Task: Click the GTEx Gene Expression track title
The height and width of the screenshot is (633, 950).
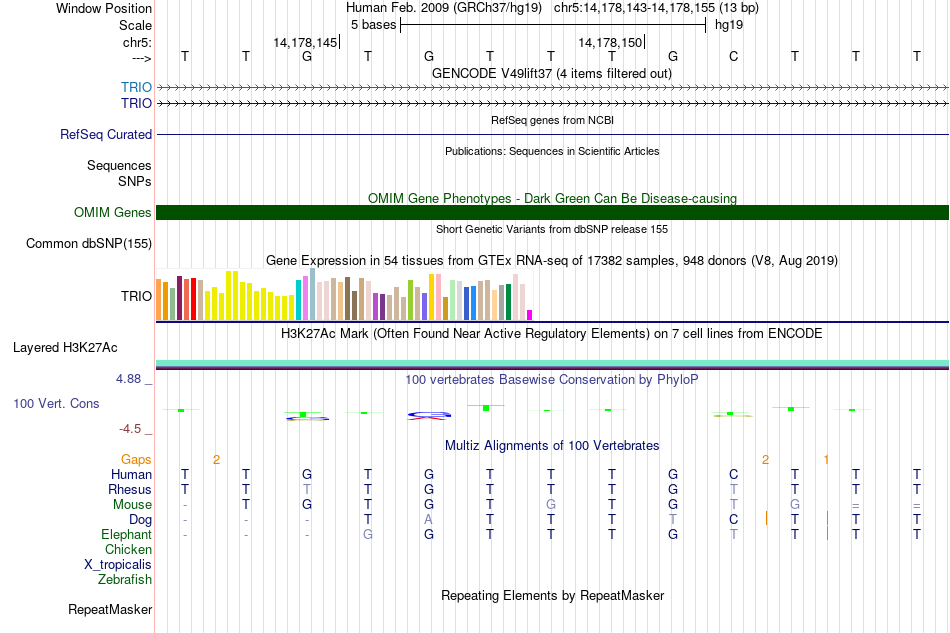Action: point(552,261)
